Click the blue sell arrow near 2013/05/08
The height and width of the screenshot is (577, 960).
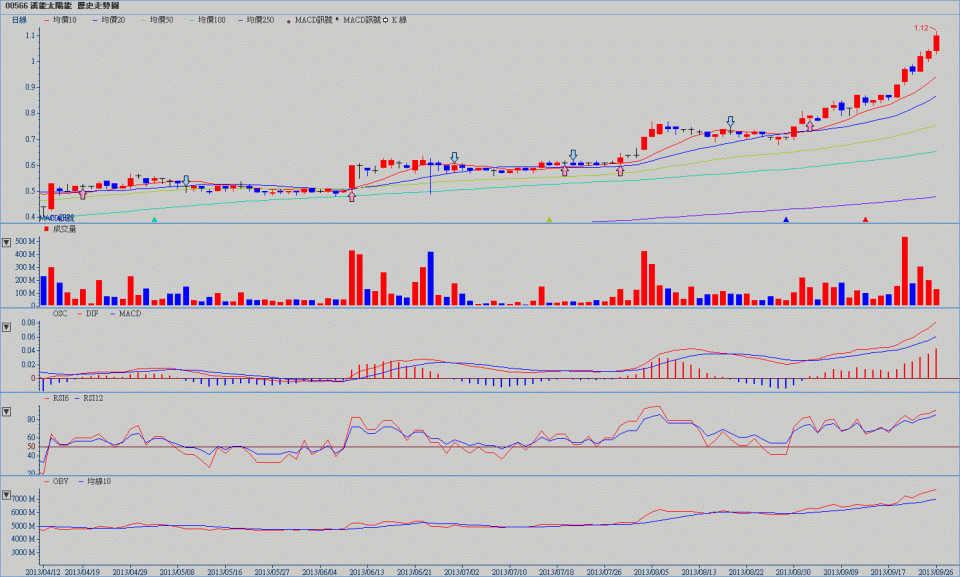(186, 181)
